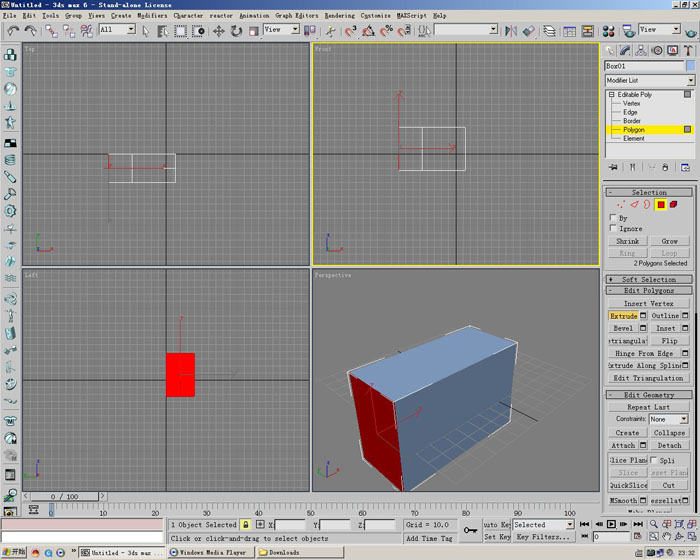Click the Box01 object color swatch

pyautogui.click(x=690, y=66)
